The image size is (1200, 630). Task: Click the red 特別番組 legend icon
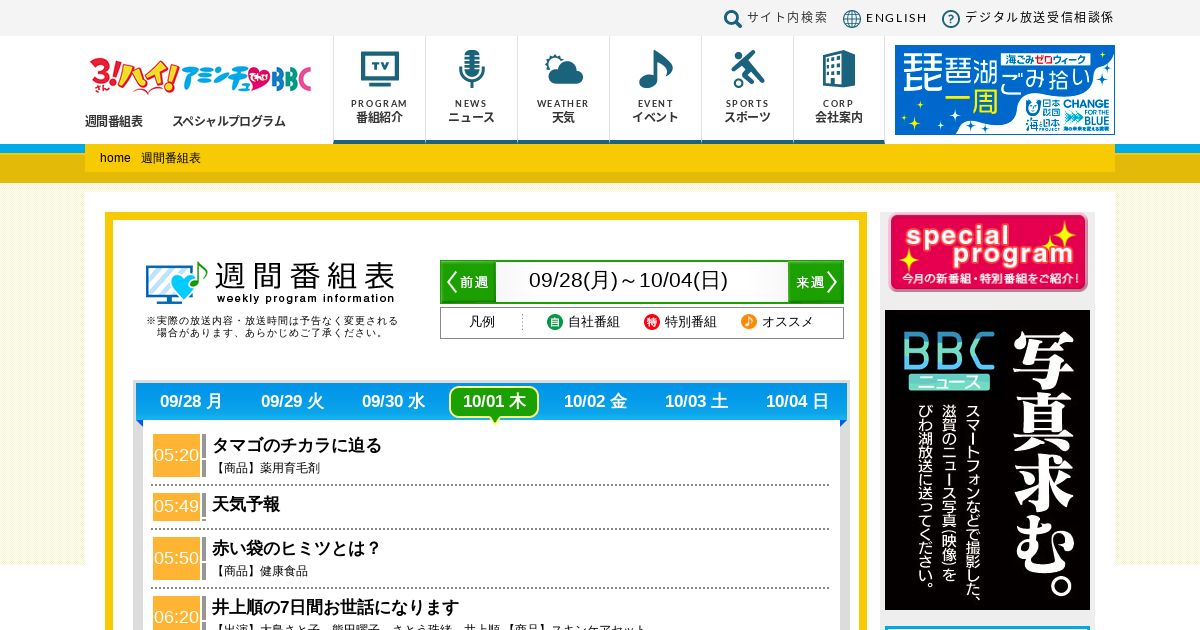click(652, 322)
